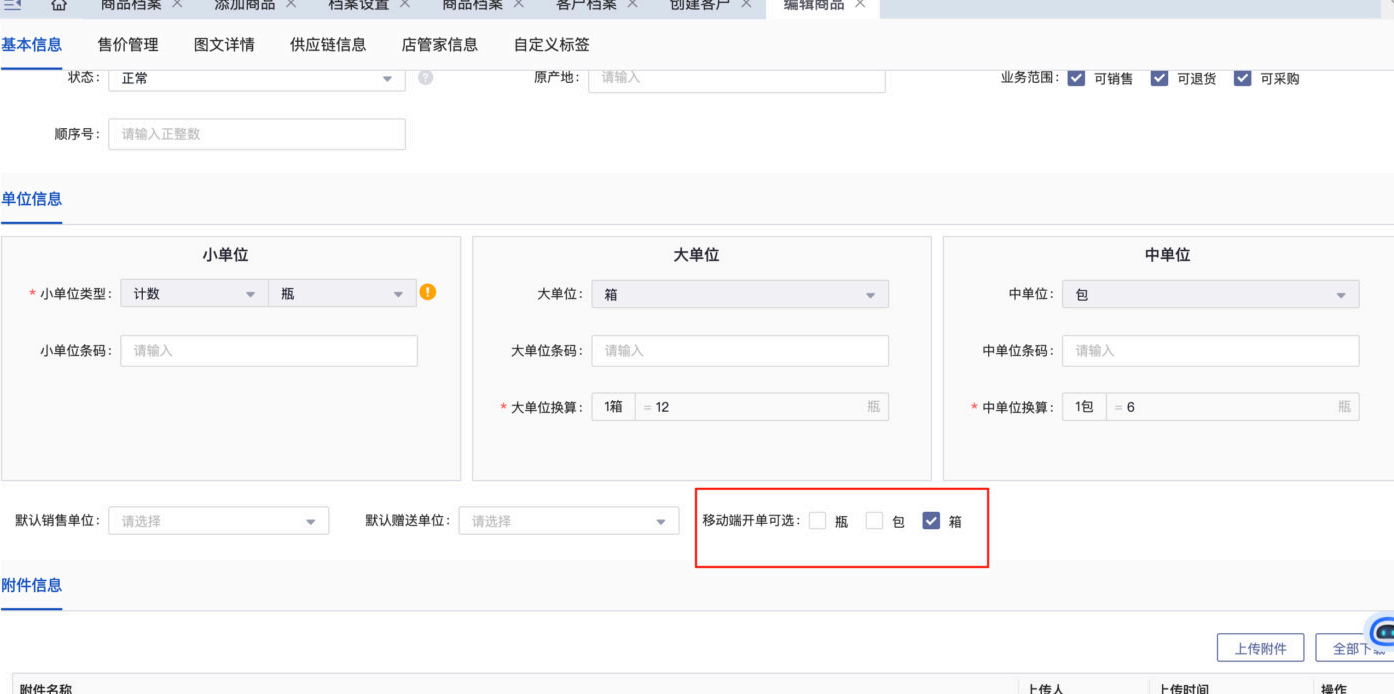Click the help icon next to 状态

pos(425,78)
